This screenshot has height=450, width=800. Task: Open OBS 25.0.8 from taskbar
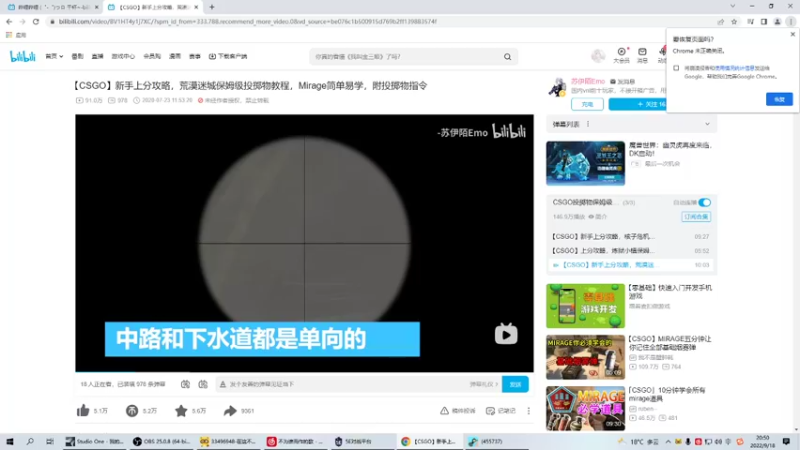point(162,442)
